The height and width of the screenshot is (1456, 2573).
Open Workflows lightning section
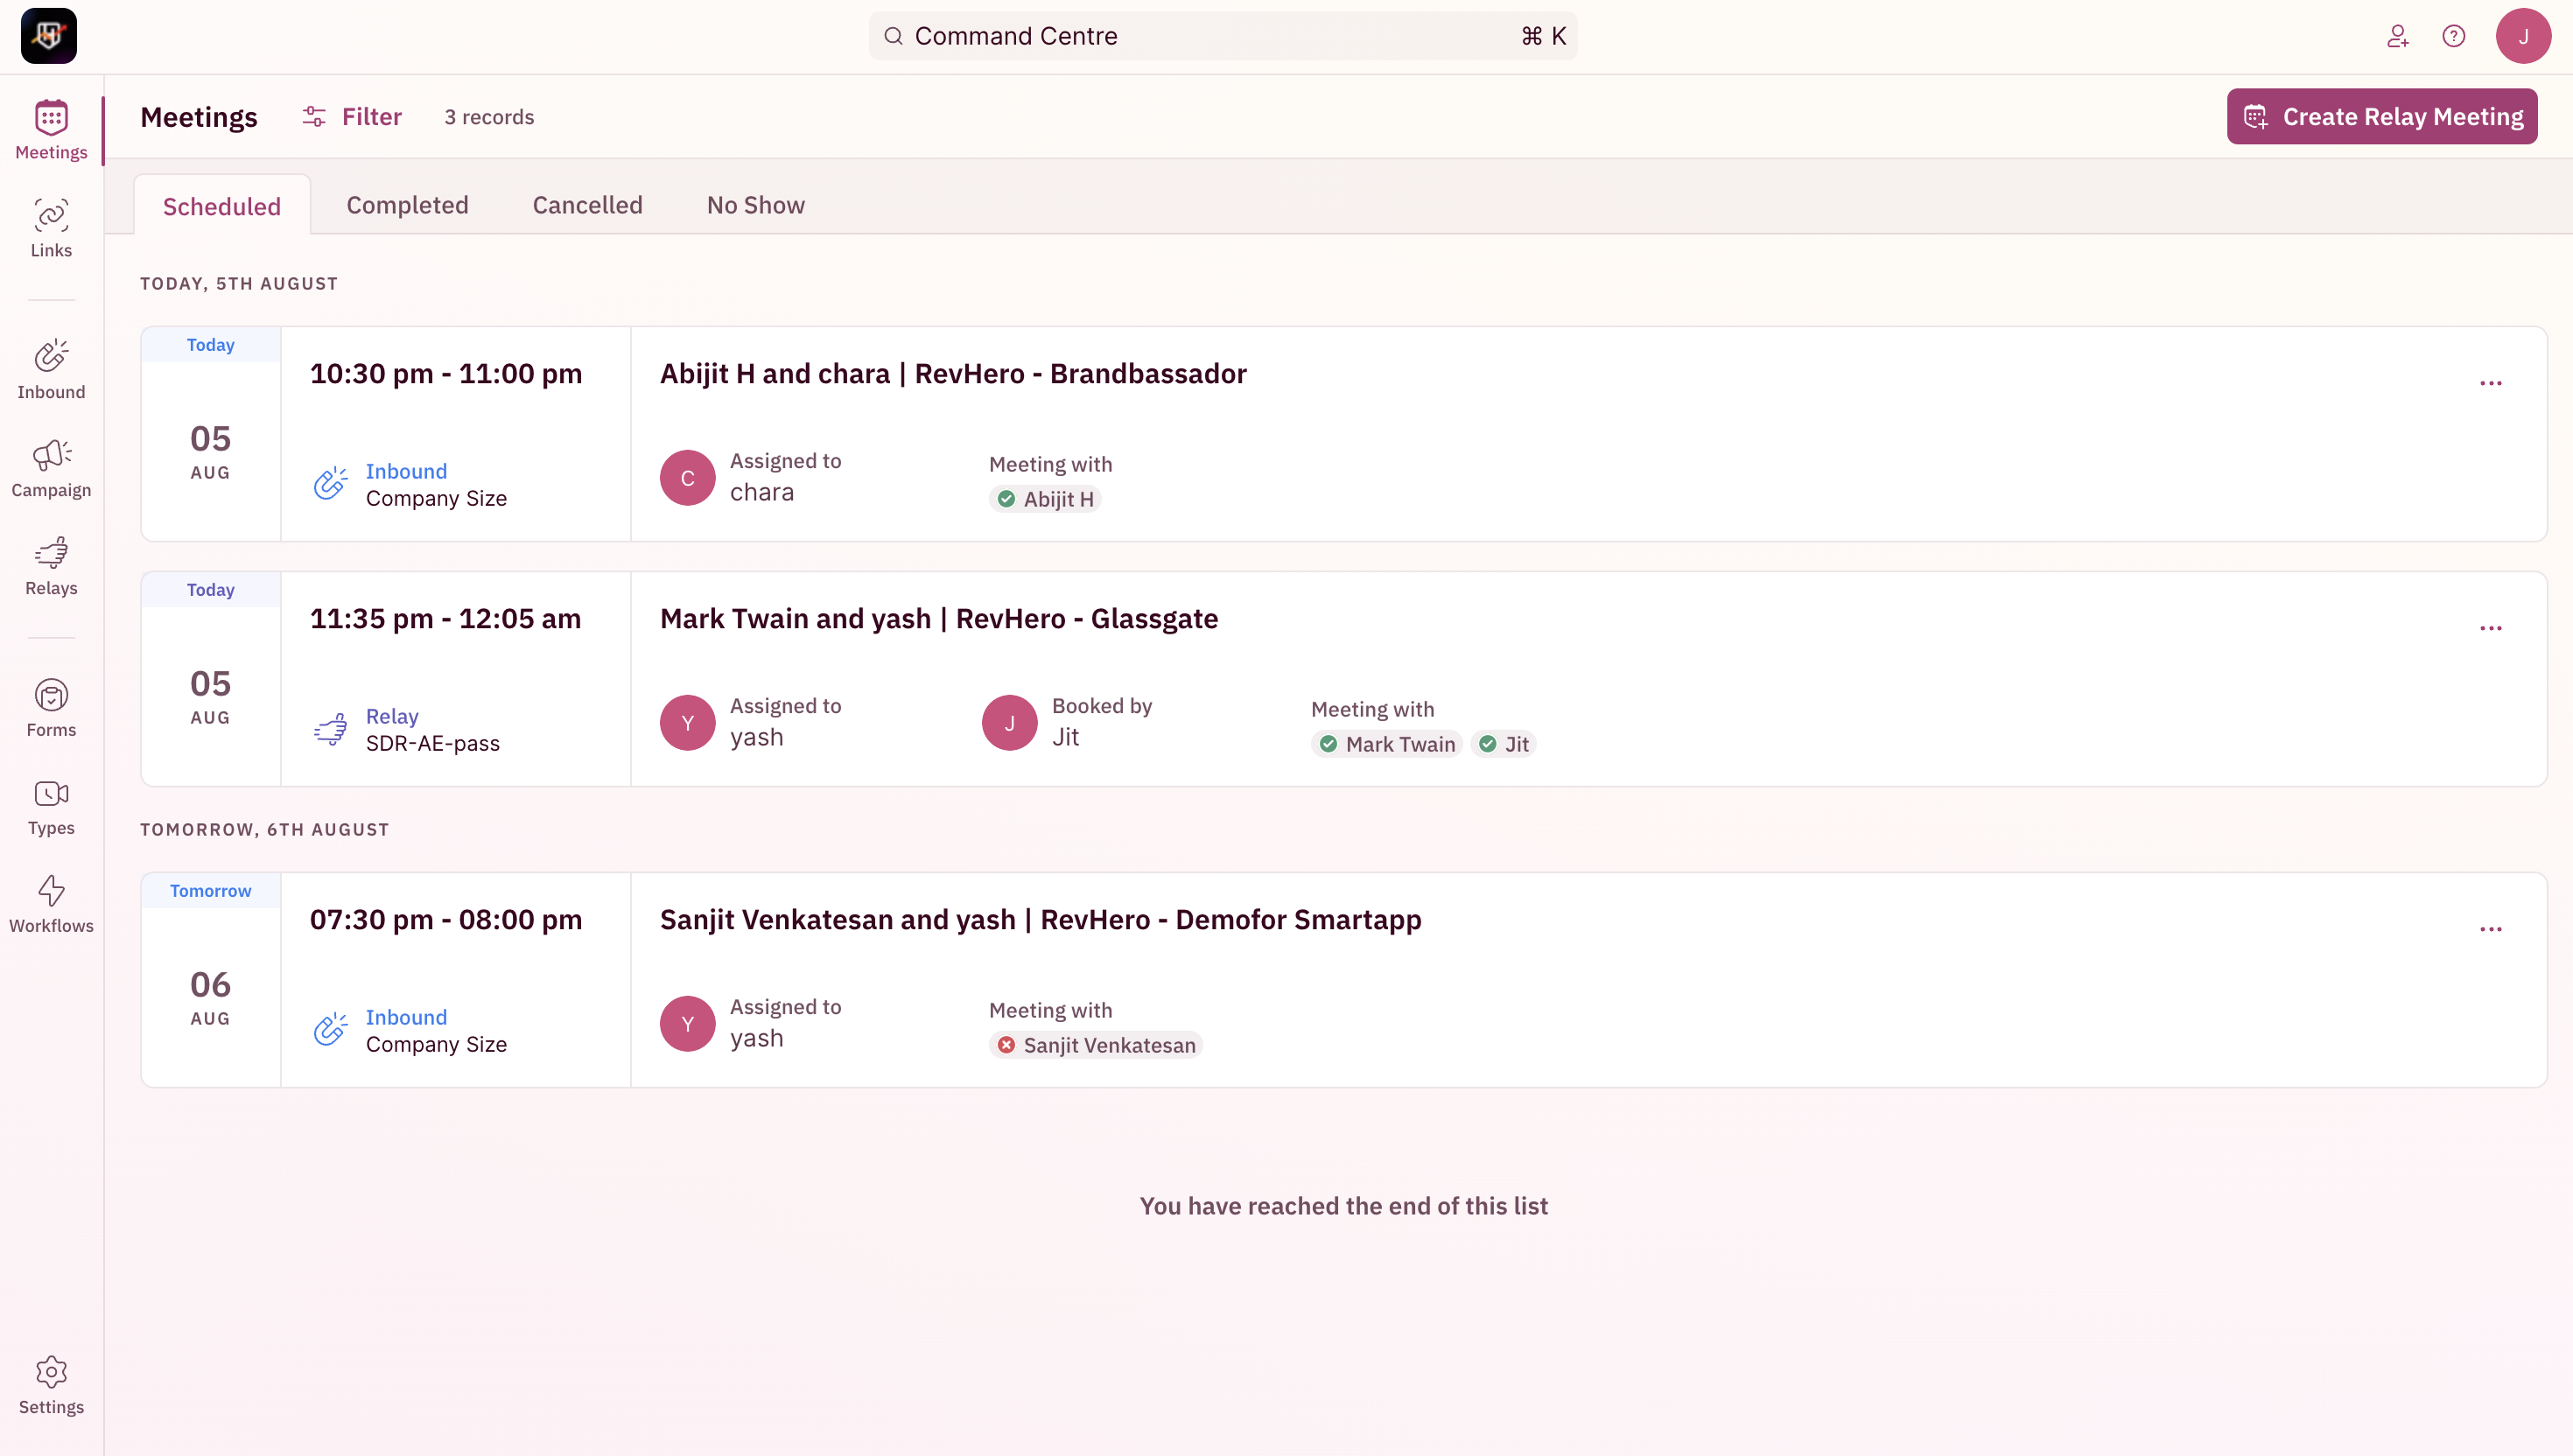[51, 904]
